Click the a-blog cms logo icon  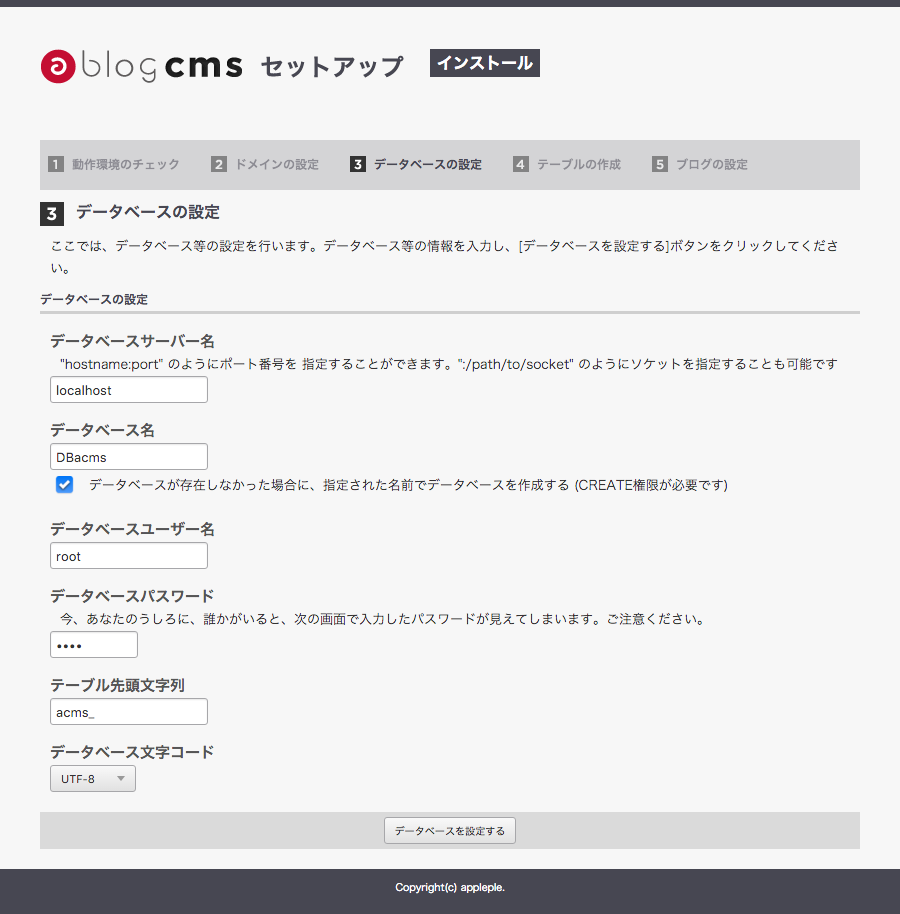[59, 66]
